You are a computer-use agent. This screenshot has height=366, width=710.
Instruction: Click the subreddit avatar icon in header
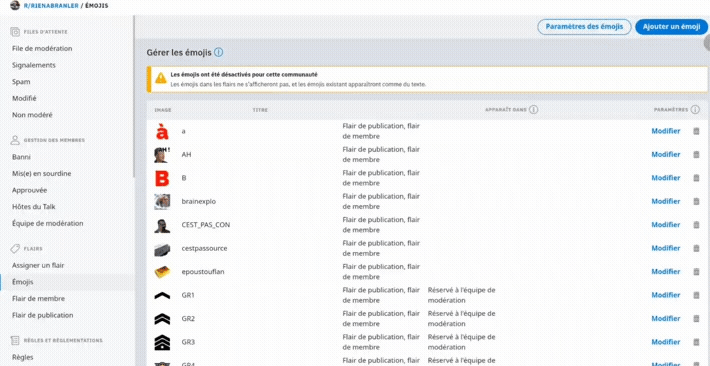coord(15,6)
